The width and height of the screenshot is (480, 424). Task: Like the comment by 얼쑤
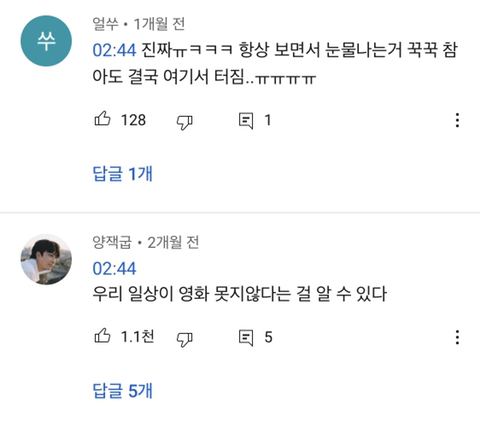pos(102,119)
